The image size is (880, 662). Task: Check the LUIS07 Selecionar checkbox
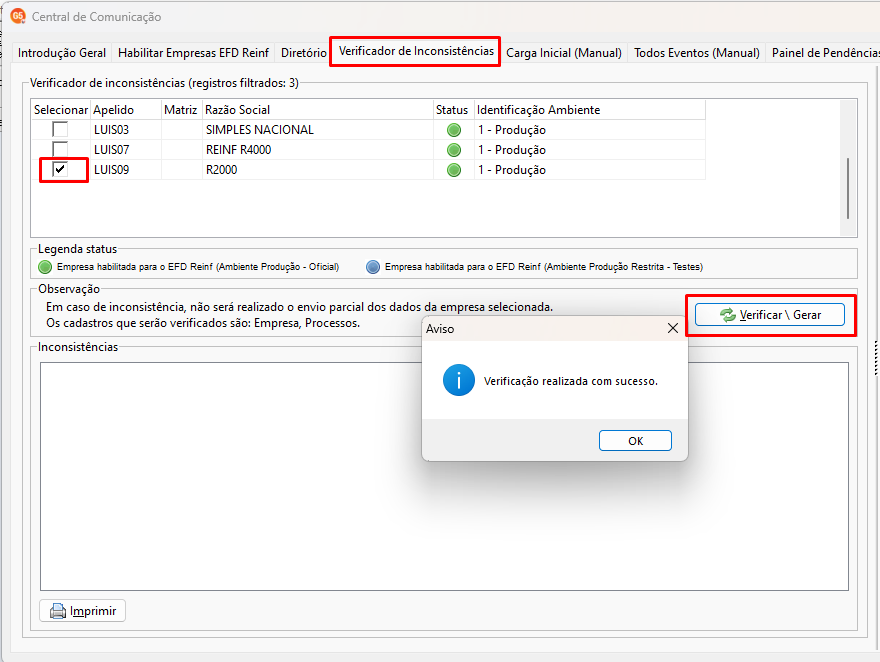tap(60, 150)
